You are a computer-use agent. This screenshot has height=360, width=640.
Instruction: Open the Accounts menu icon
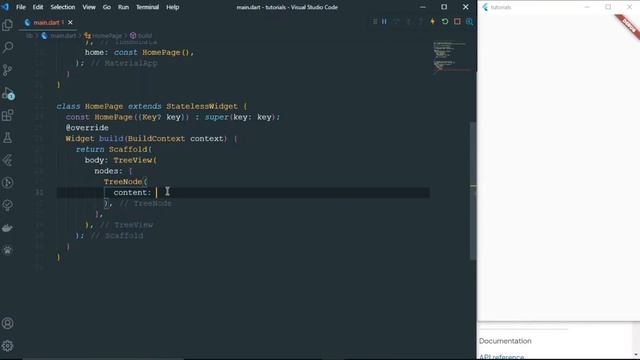tap(7, 323)
